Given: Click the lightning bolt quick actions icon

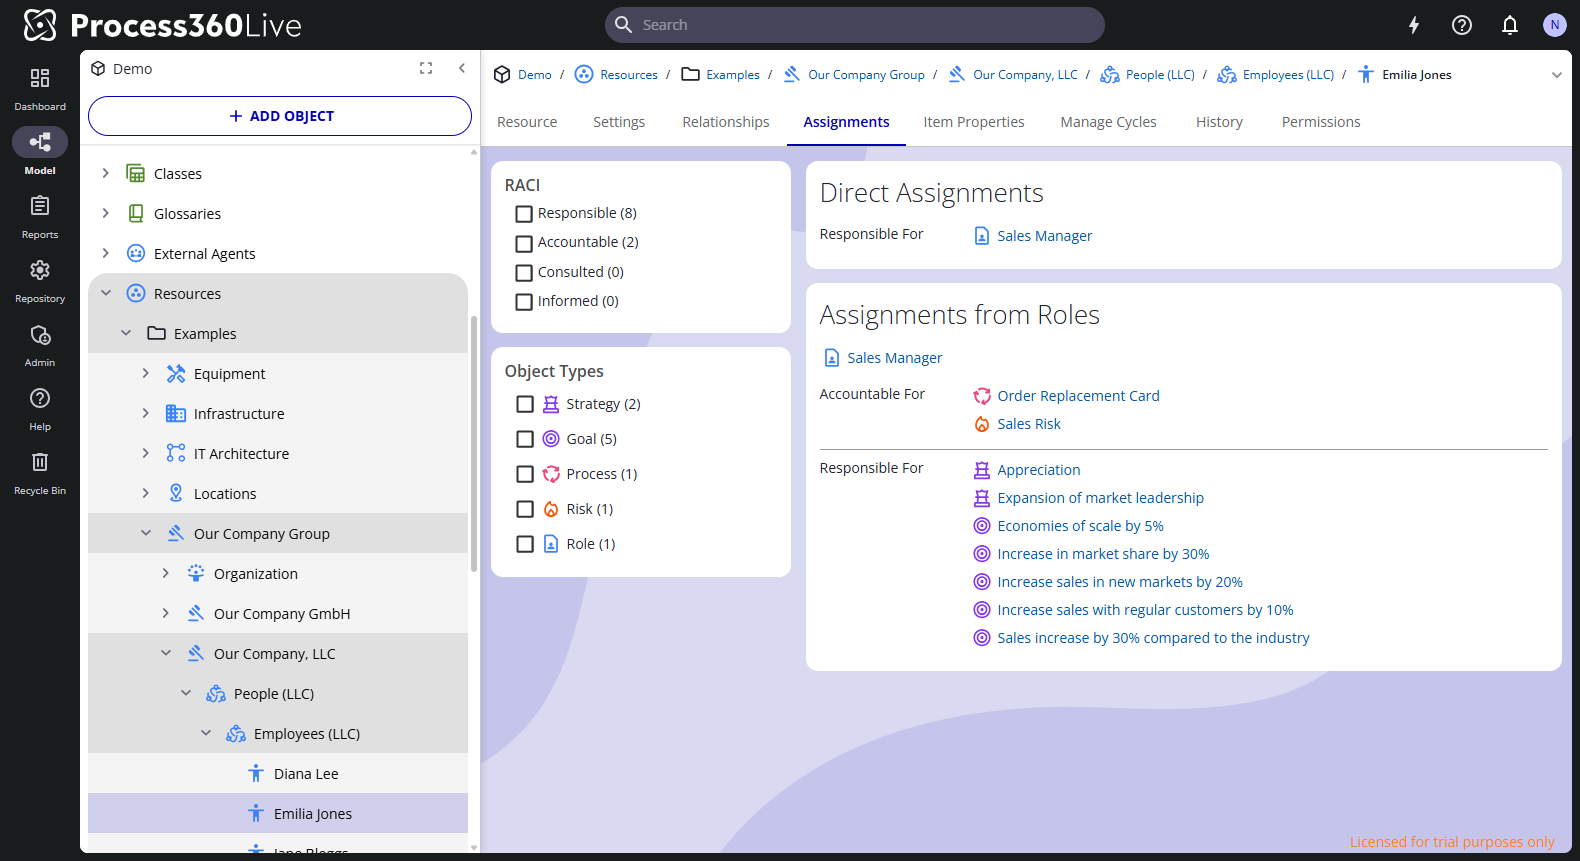Looking at the screenshot, I should [1414, 25].
